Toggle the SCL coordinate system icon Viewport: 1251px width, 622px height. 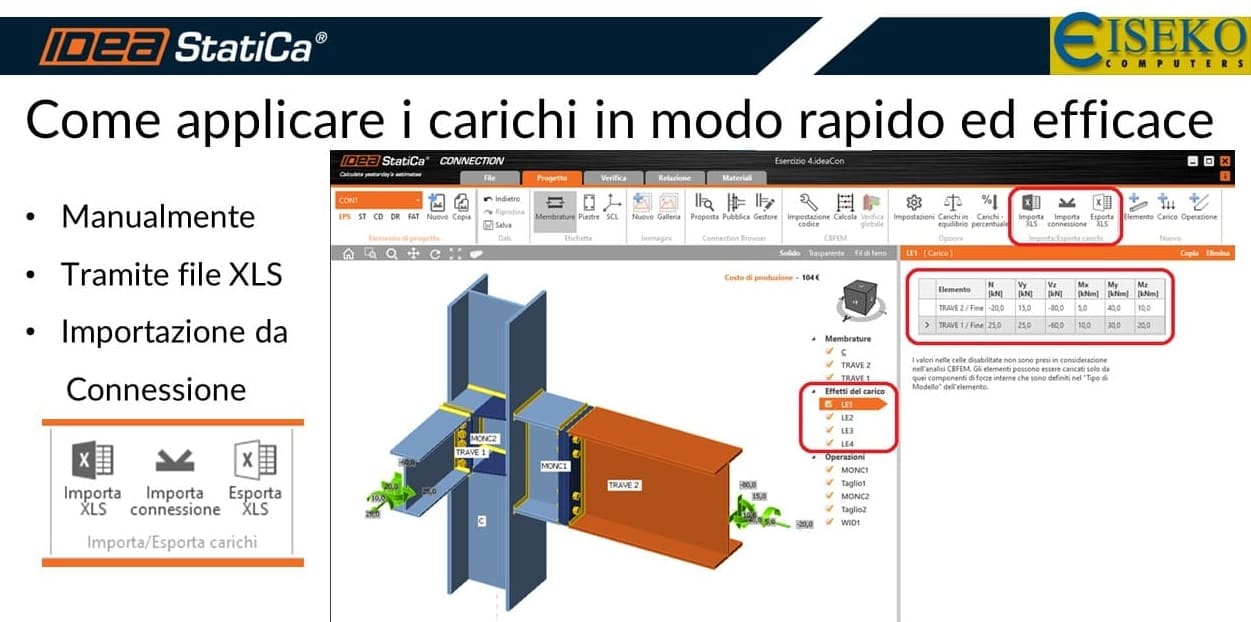tap(612, 206)
